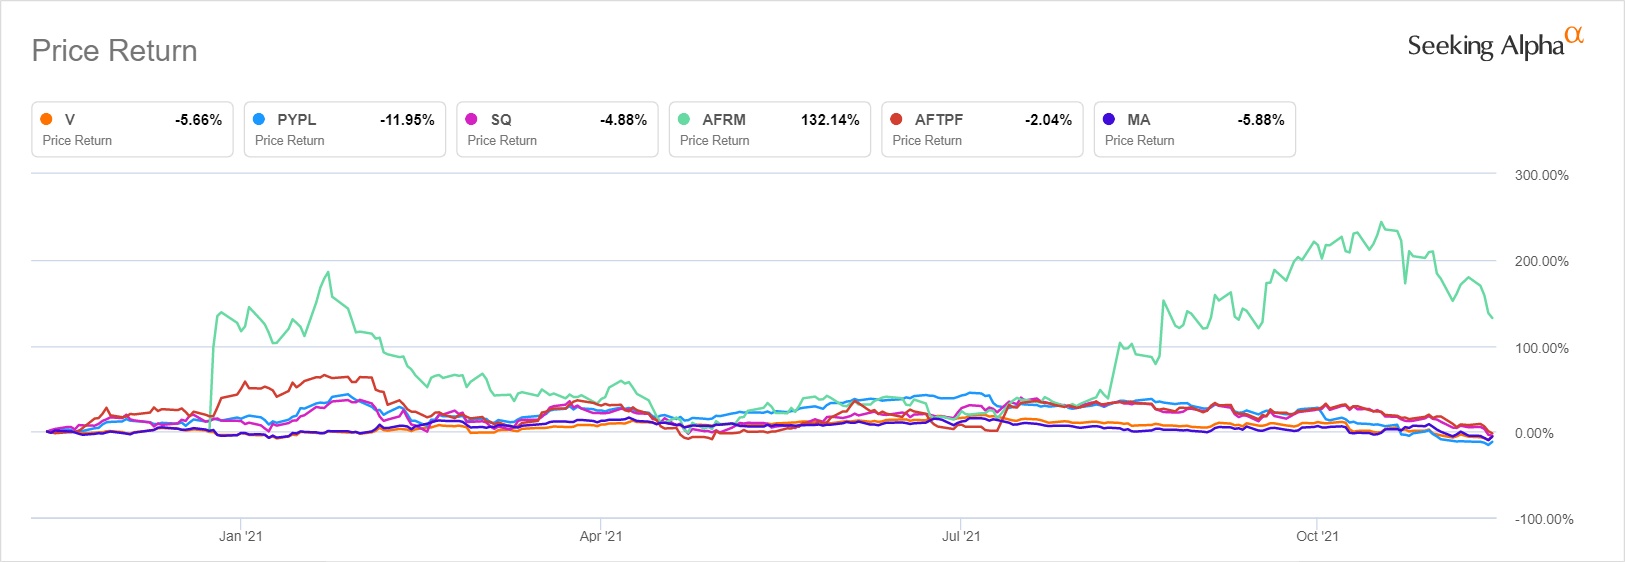1625x562 pixels.
Task: Click the blue PYPL legend dot
Action: [259, 119]
